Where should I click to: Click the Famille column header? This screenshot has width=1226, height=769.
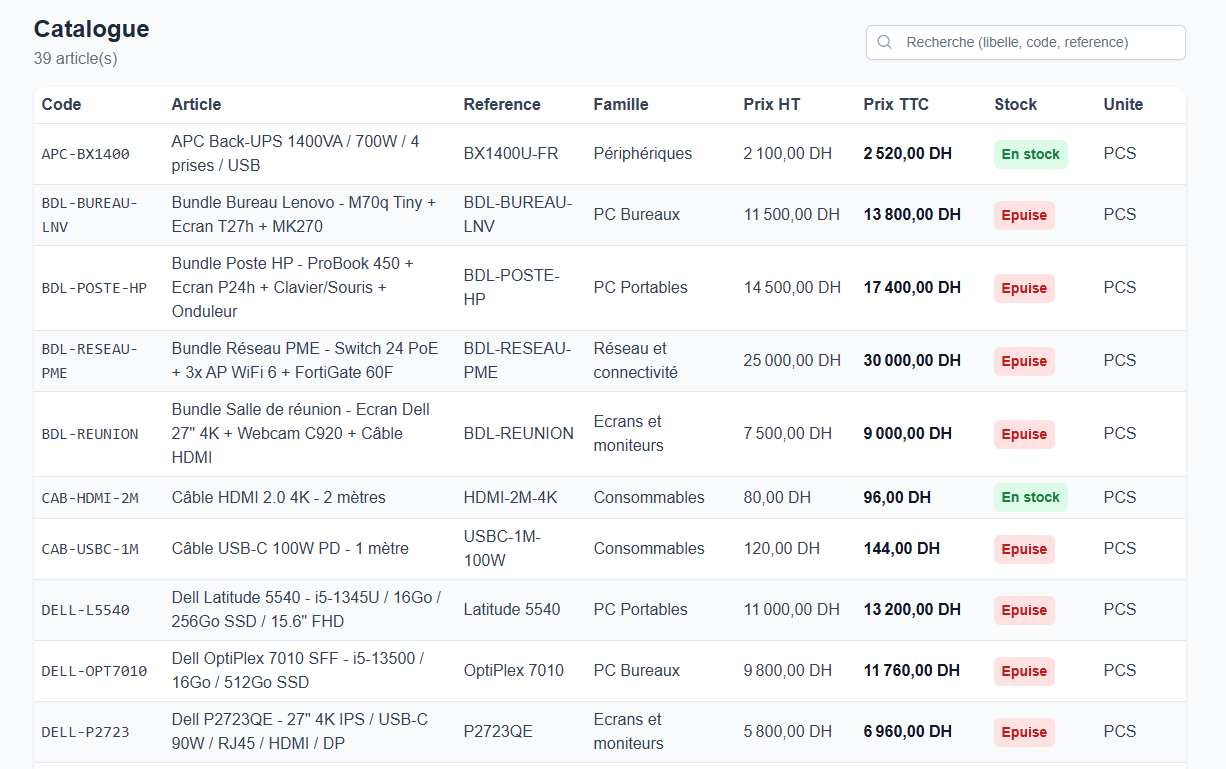pyautogui.click(x=621, y=104)
